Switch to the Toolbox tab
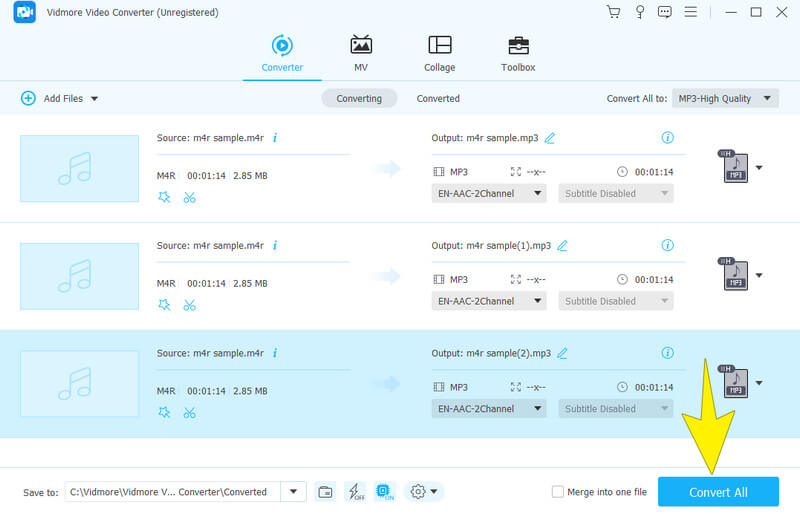The width and height of the screenshot is (800, 514). coord(518,54)
